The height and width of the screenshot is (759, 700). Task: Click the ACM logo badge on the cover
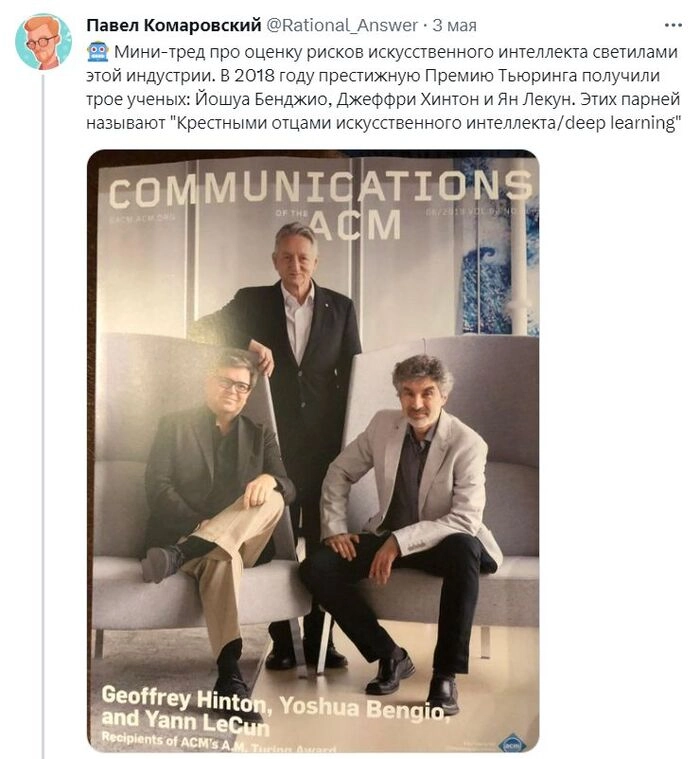[x=511, y=741]
